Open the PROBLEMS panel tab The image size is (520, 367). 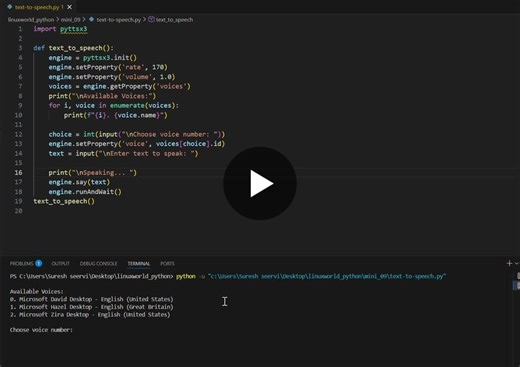click(x=21, y=264)
